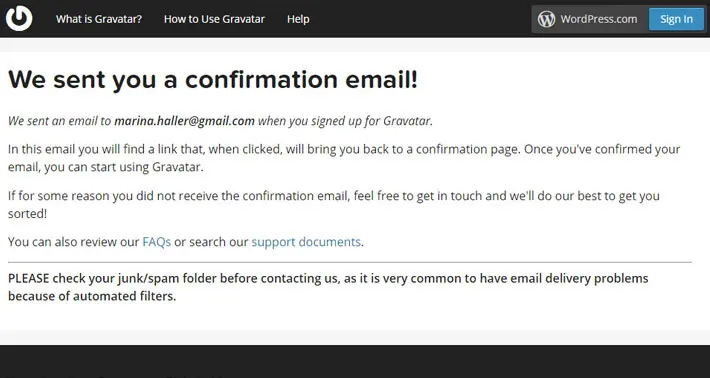The width and height of the screenshot is (710, 378).
Task: Click the marina.haller@gmail.com email address
Action: [184, 121]
